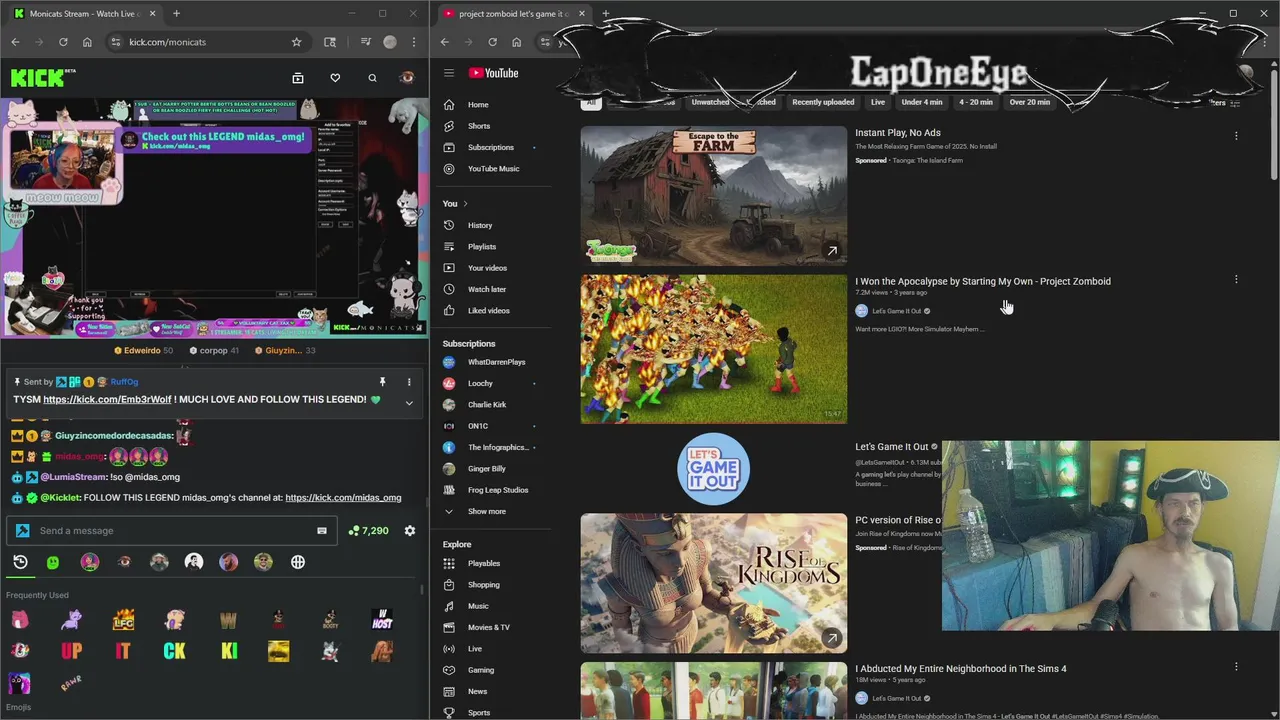The image size is (1280, 720).
Task: Select the Unwatched filter chip
Action: point(710,102)
